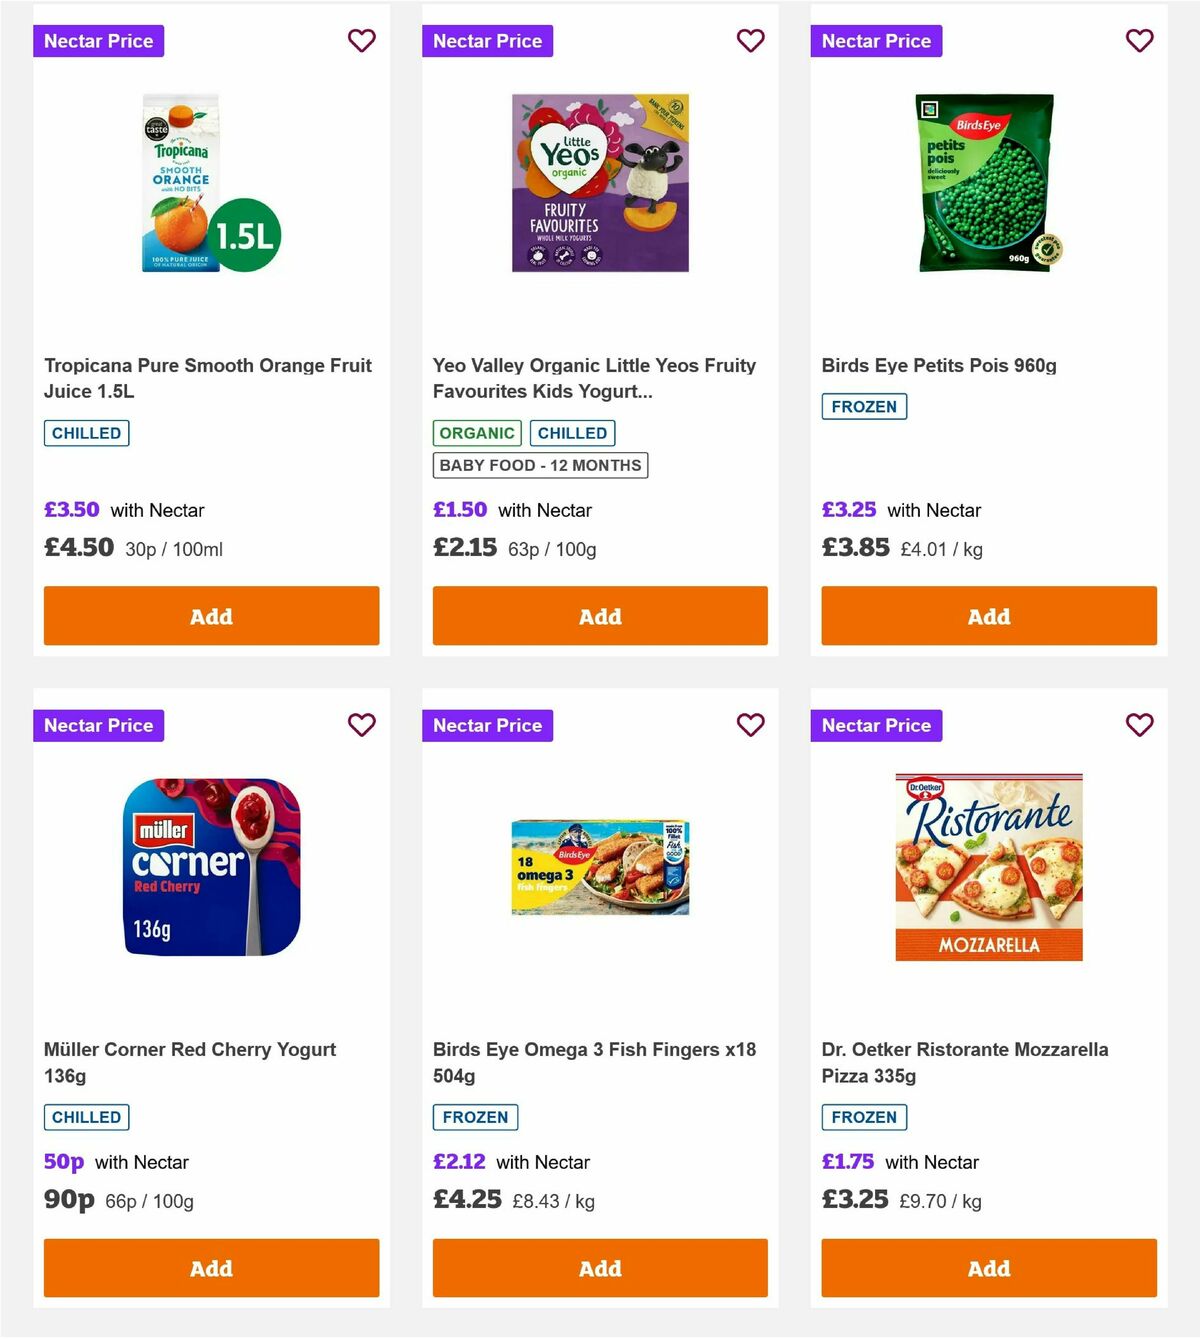Click the BABY FOOD - 12 MONTHS tag

tap(540, 465)
